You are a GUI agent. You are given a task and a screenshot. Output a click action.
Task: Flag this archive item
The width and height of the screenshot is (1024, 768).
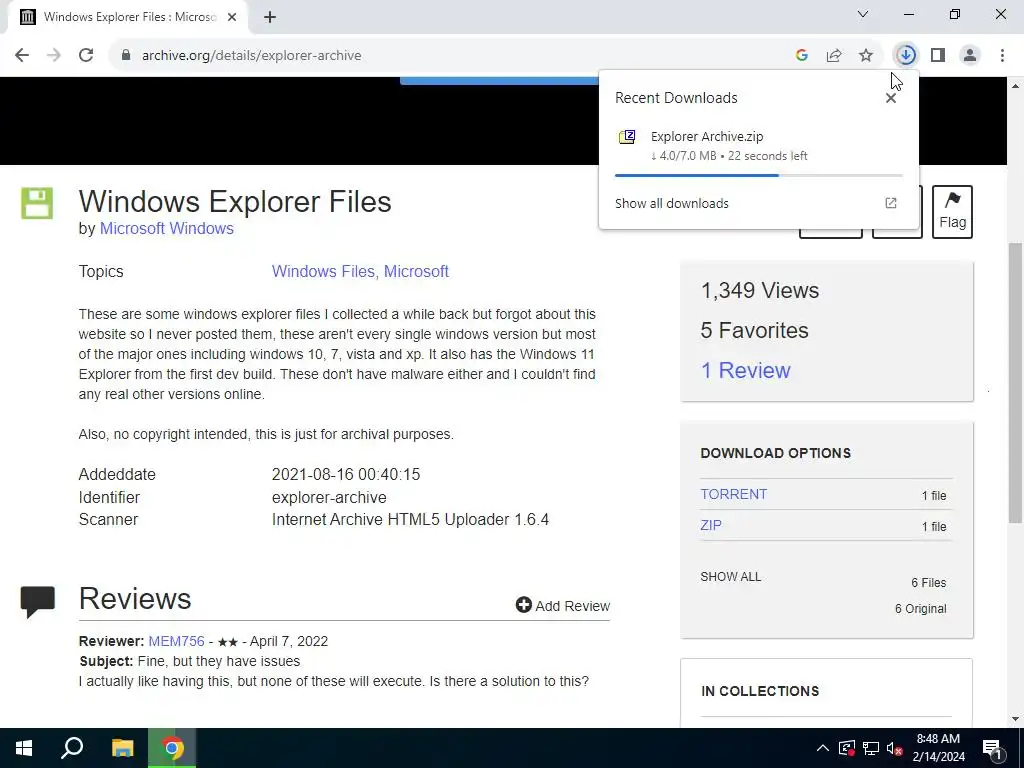click(x=952, y=212)
